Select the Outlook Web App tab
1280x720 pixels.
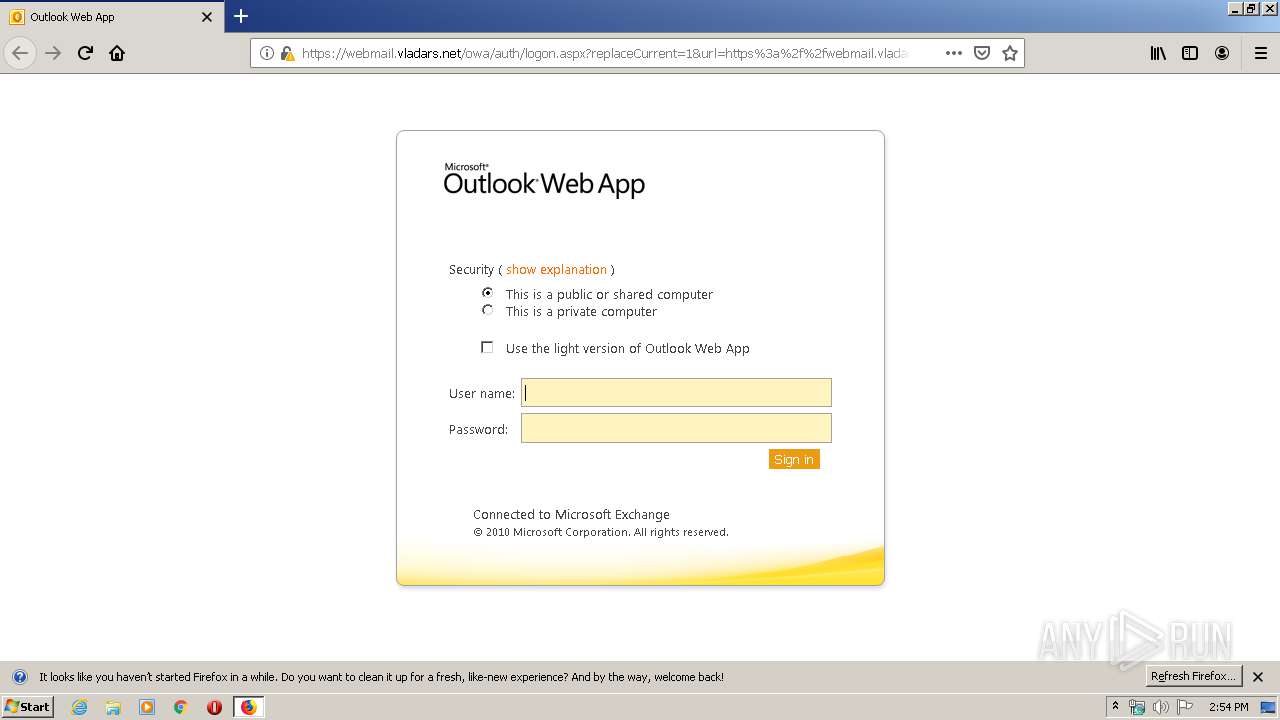112,17
